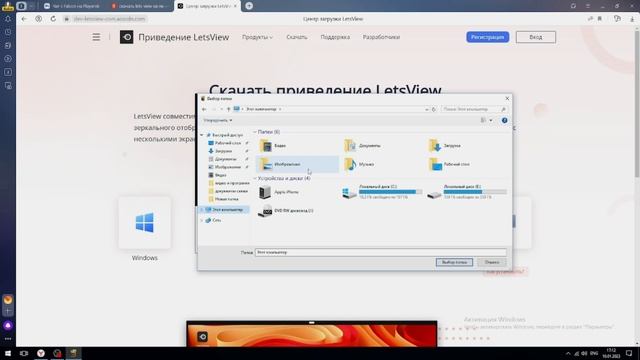The image size is (640, 360).
Task: Select the Изображения folder in the dialog
Action: pos(297,164)
